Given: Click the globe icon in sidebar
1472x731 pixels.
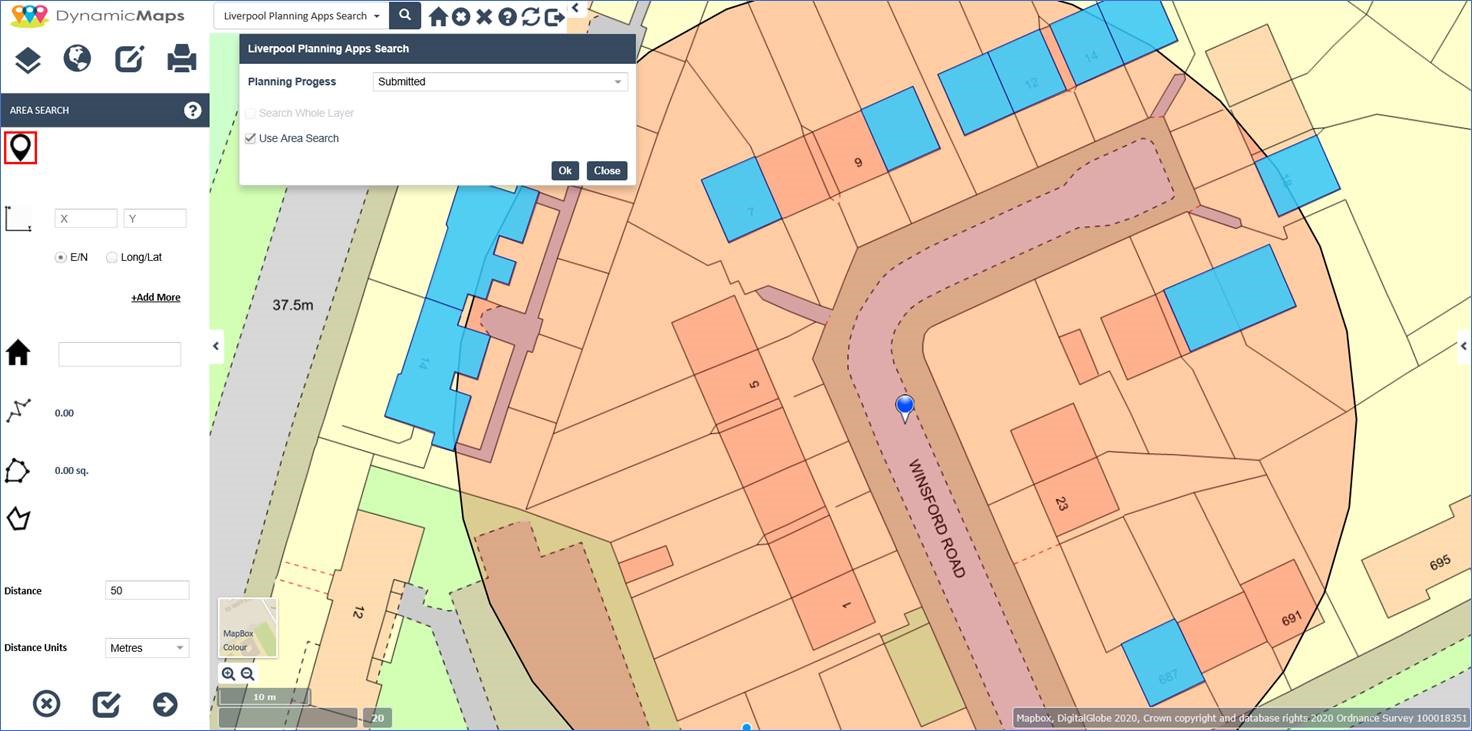Looking at the screenshot, I should click(x=77, y=59).
